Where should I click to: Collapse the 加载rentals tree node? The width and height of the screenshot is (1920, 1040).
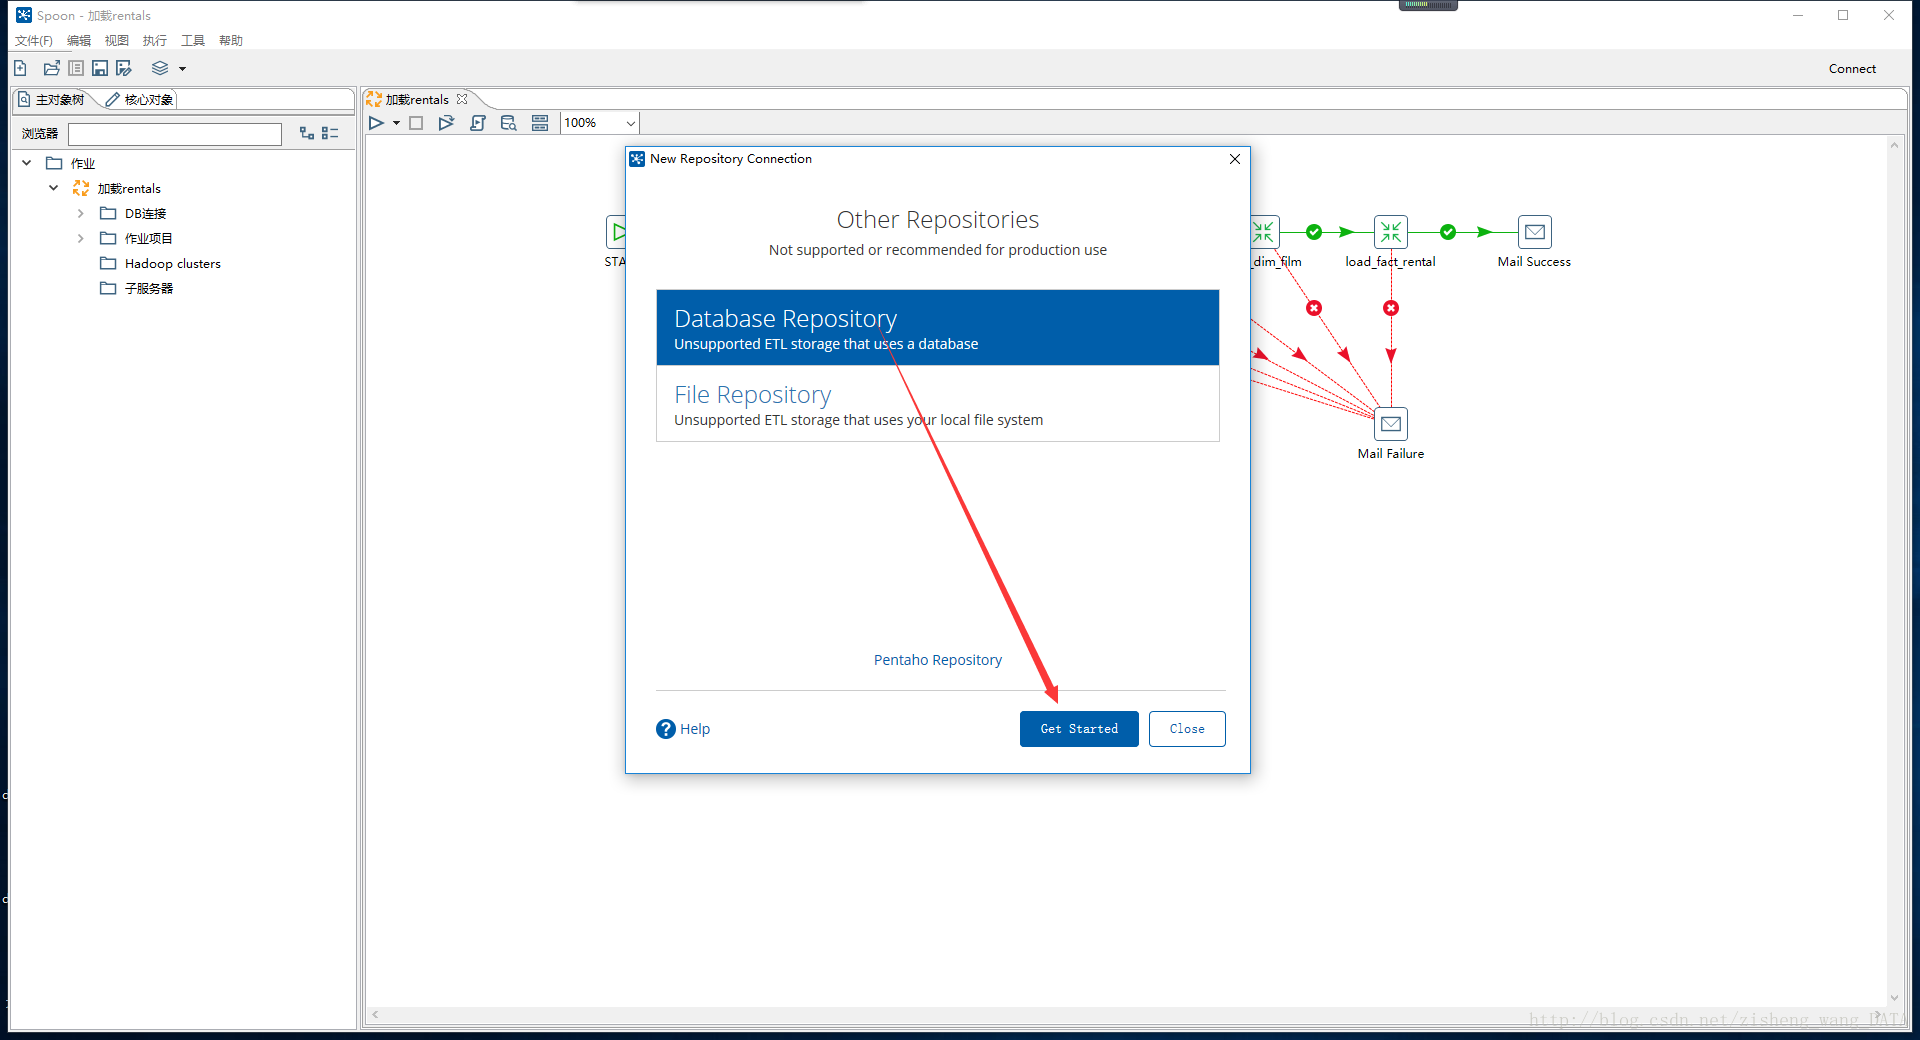click(54, 188)
